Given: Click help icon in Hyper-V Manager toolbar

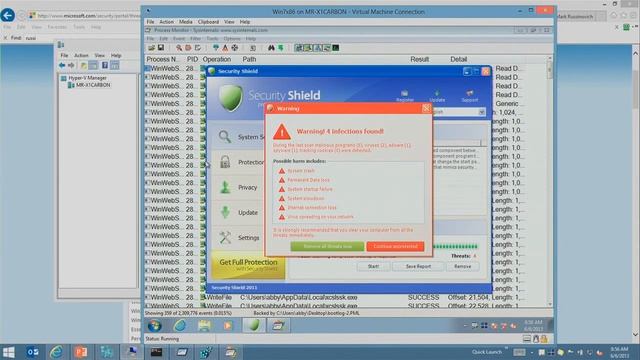Looking at the screenshot, I should click(x=105, y=65).
